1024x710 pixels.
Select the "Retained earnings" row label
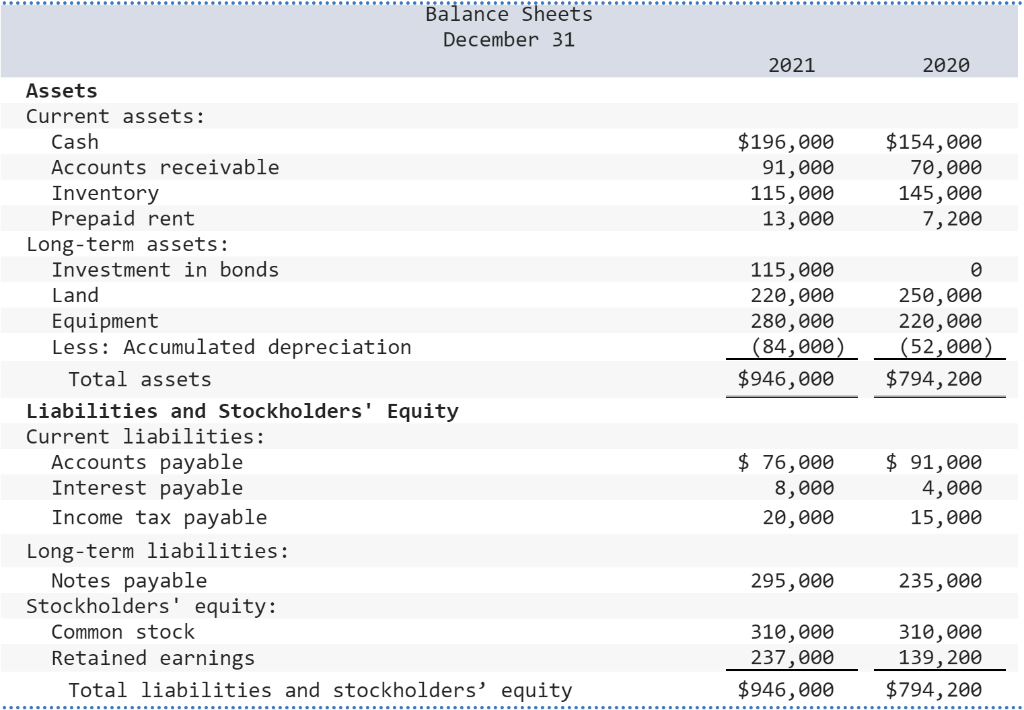click(x=153, y=658)
